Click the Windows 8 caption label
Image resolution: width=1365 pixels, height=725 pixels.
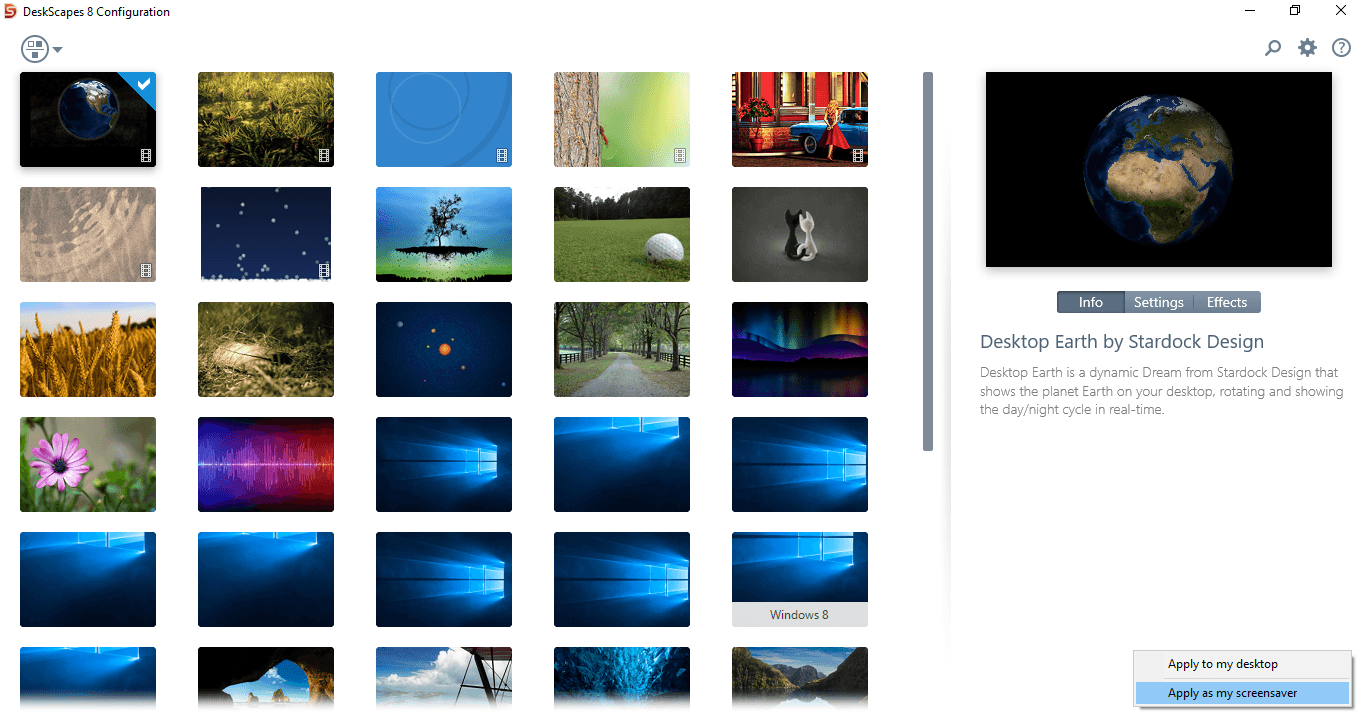pyautogui.click(x=799, y=615)
